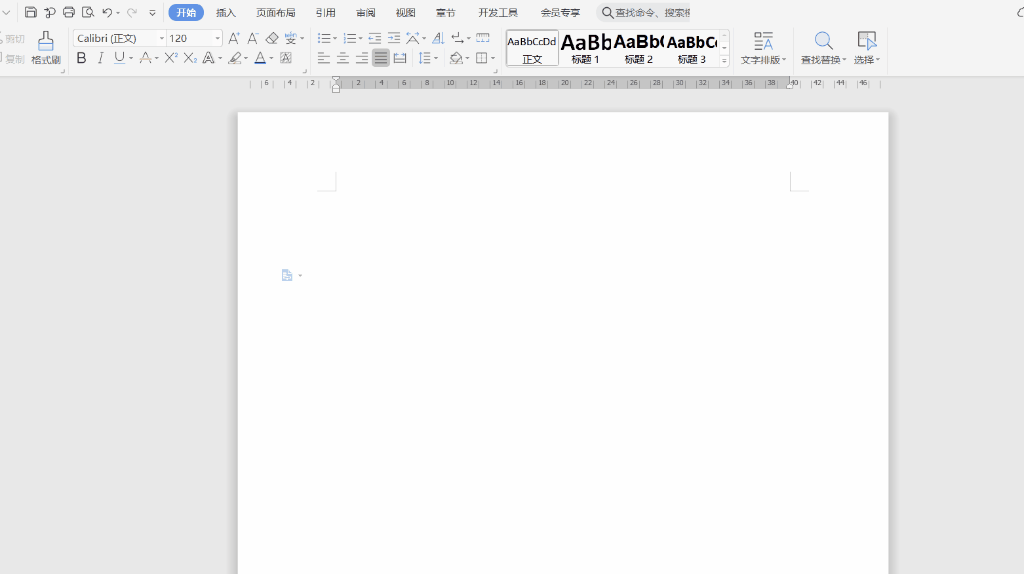Apply superscript formatting
Screen dimensions: 1024x574
coord(171,58)
